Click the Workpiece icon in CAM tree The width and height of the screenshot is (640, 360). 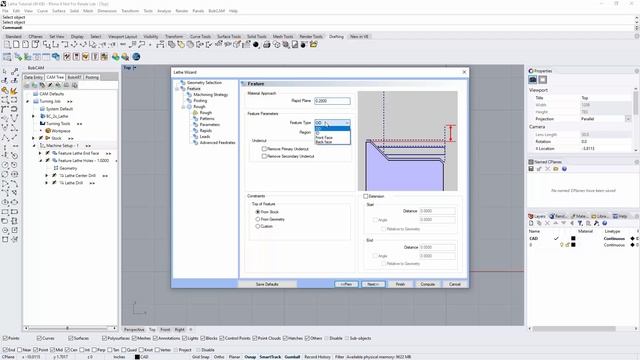[48, 131]
